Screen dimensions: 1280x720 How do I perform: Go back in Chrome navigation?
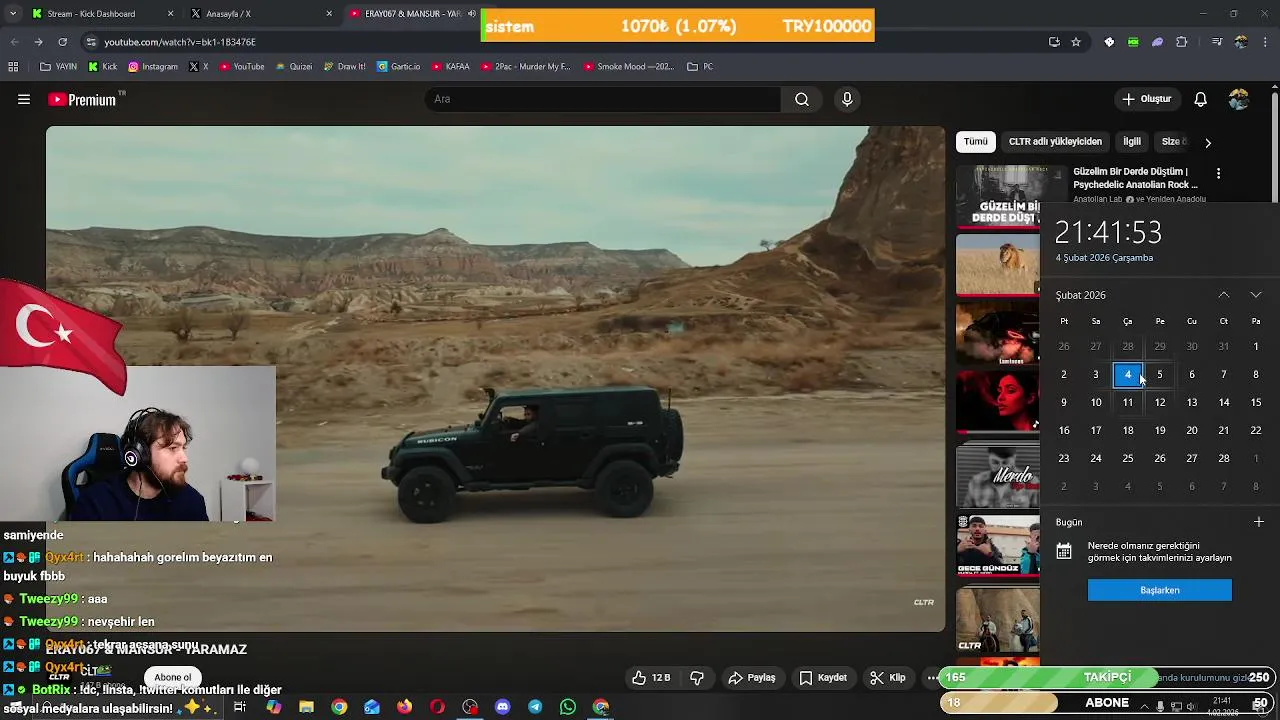click(14, 42)
